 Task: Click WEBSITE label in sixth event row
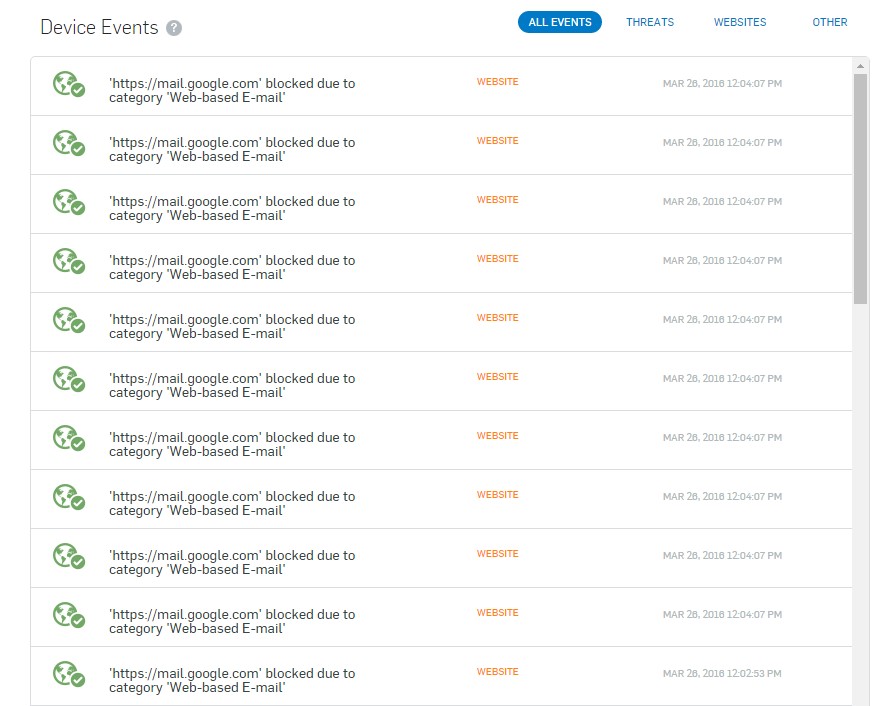(x=497, y=377)
